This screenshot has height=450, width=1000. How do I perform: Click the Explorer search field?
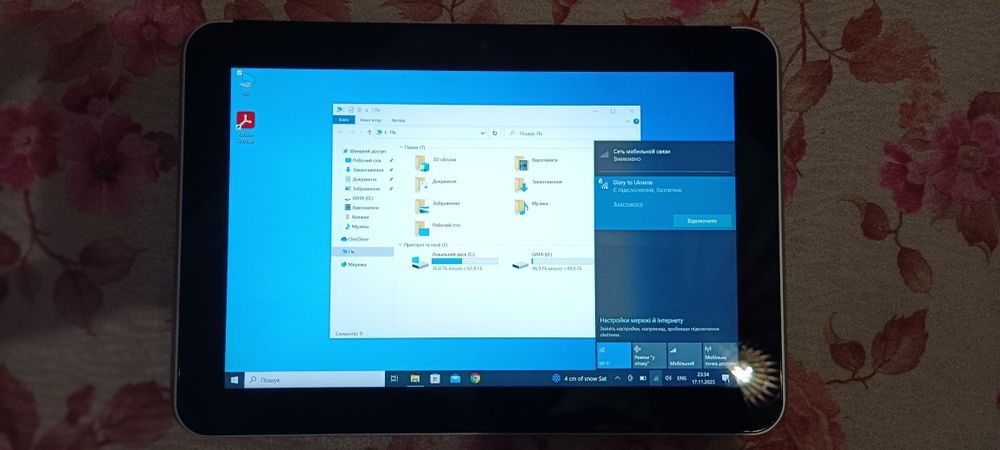click(571, 133)
